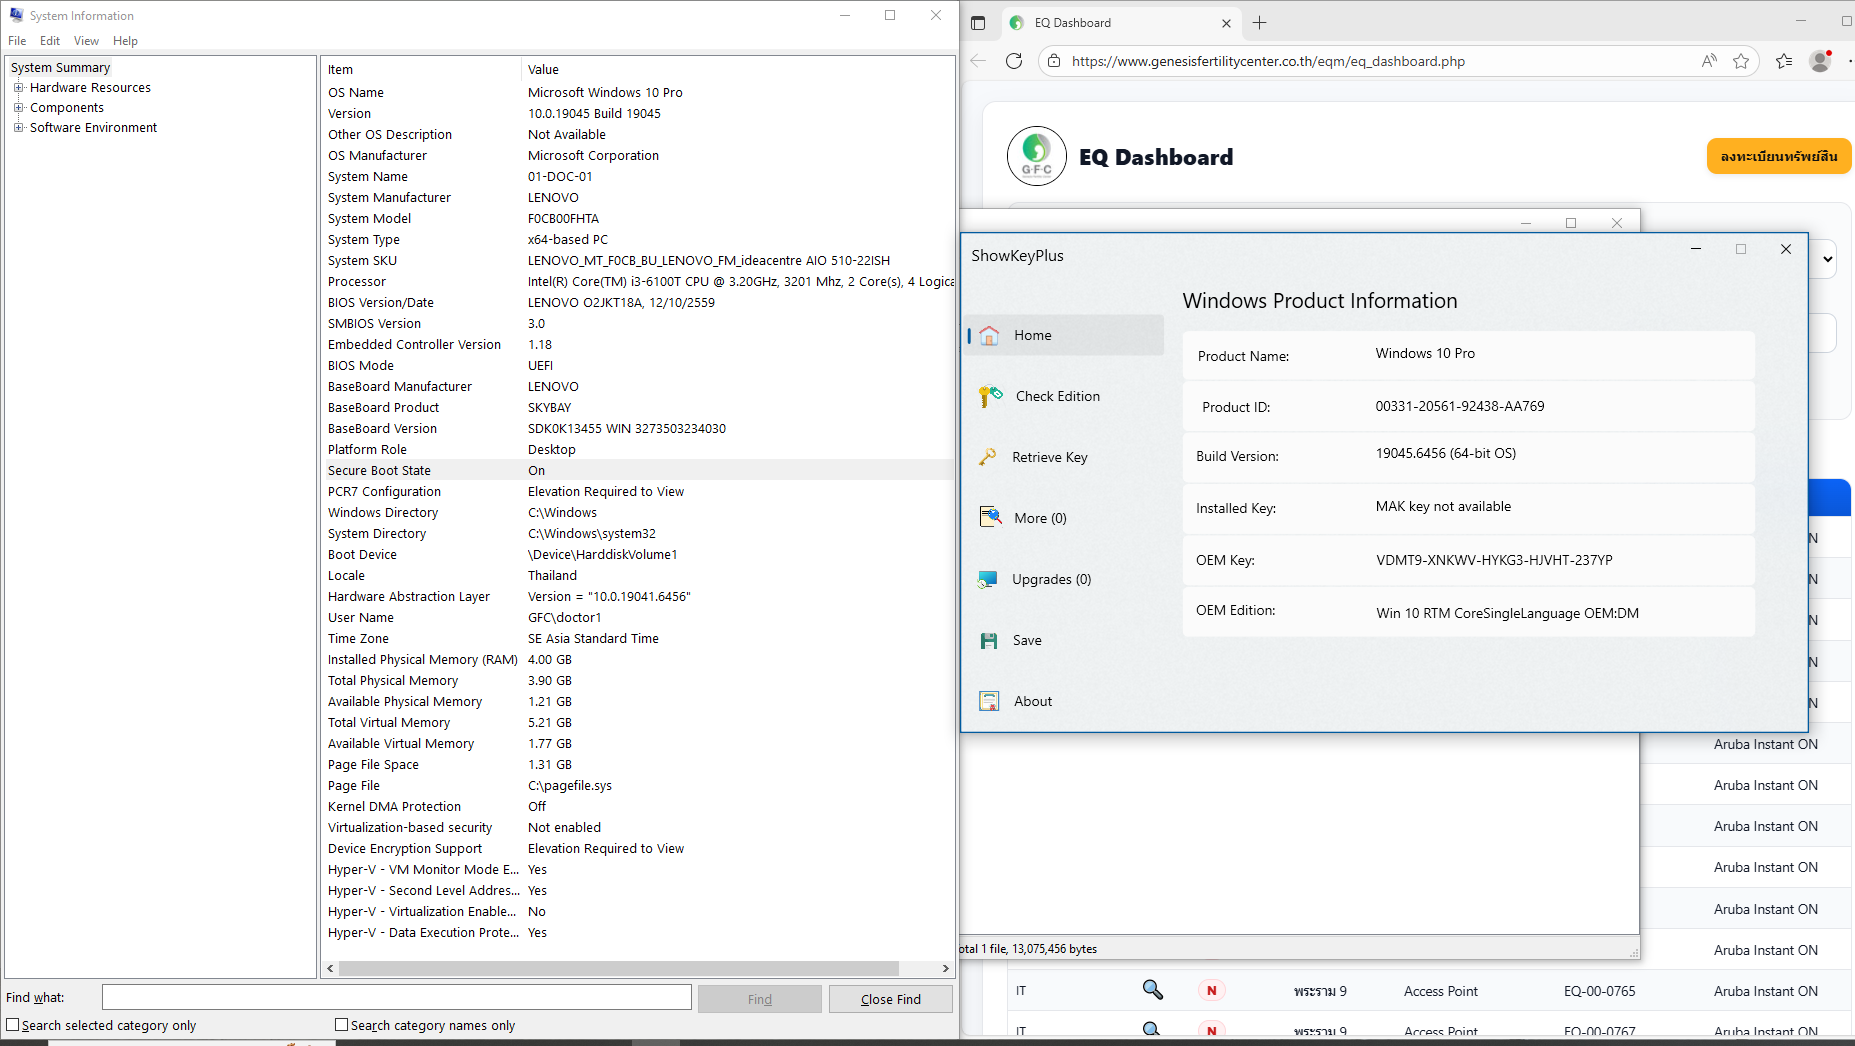Click the orange asset registration button

(x=1778, y=157)
